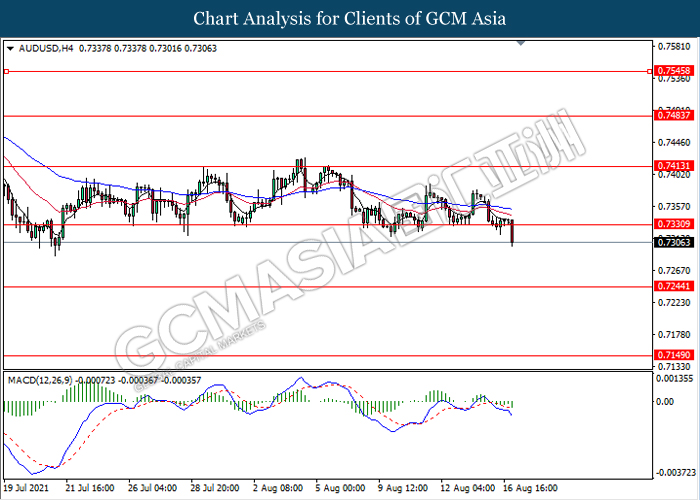
Task: Click the 16 Aug 16:00 time label
Action: coord(528,488)
